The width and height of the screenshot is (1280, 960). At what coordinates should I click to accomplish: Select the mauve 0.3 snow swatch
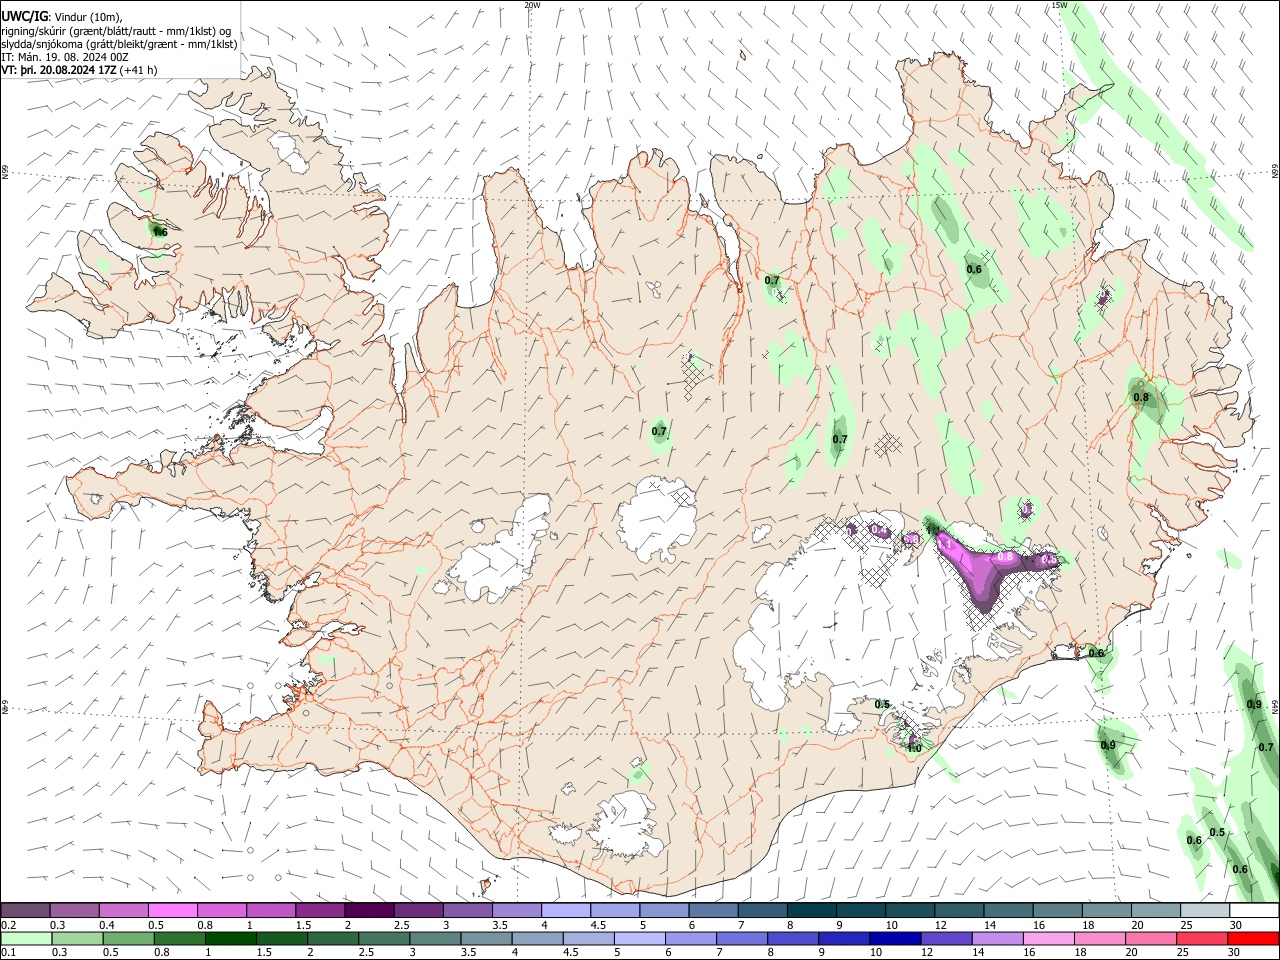(75, 911)
